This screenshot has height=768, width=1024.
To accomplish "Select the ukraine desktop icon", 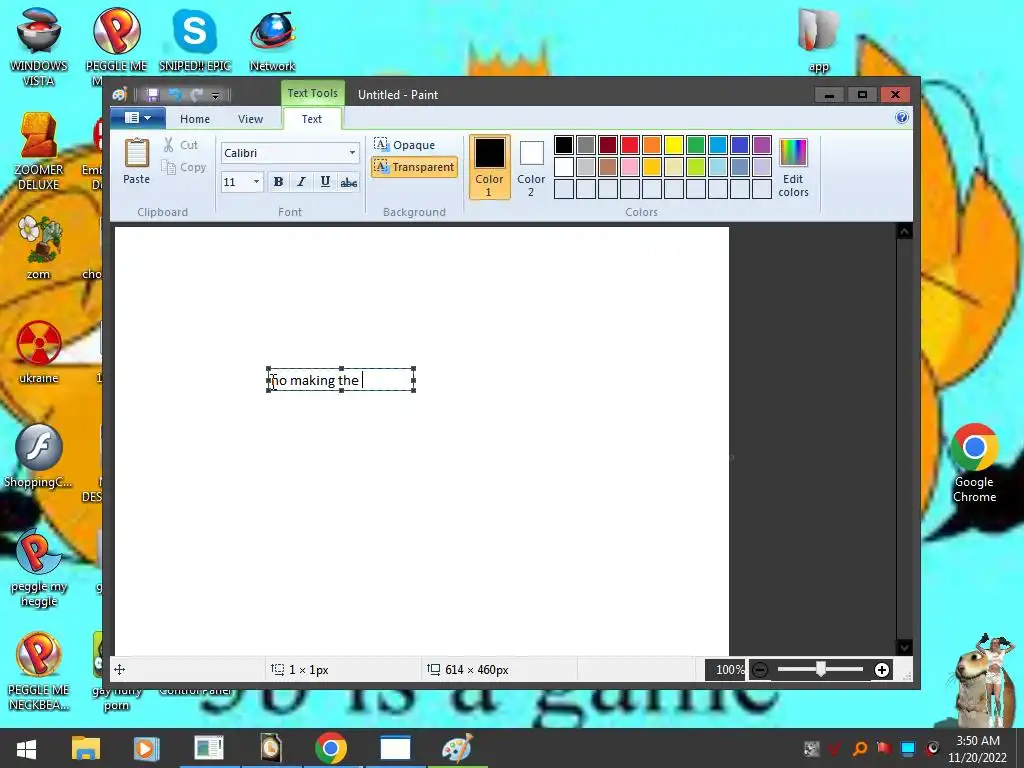I will point(39,352).
